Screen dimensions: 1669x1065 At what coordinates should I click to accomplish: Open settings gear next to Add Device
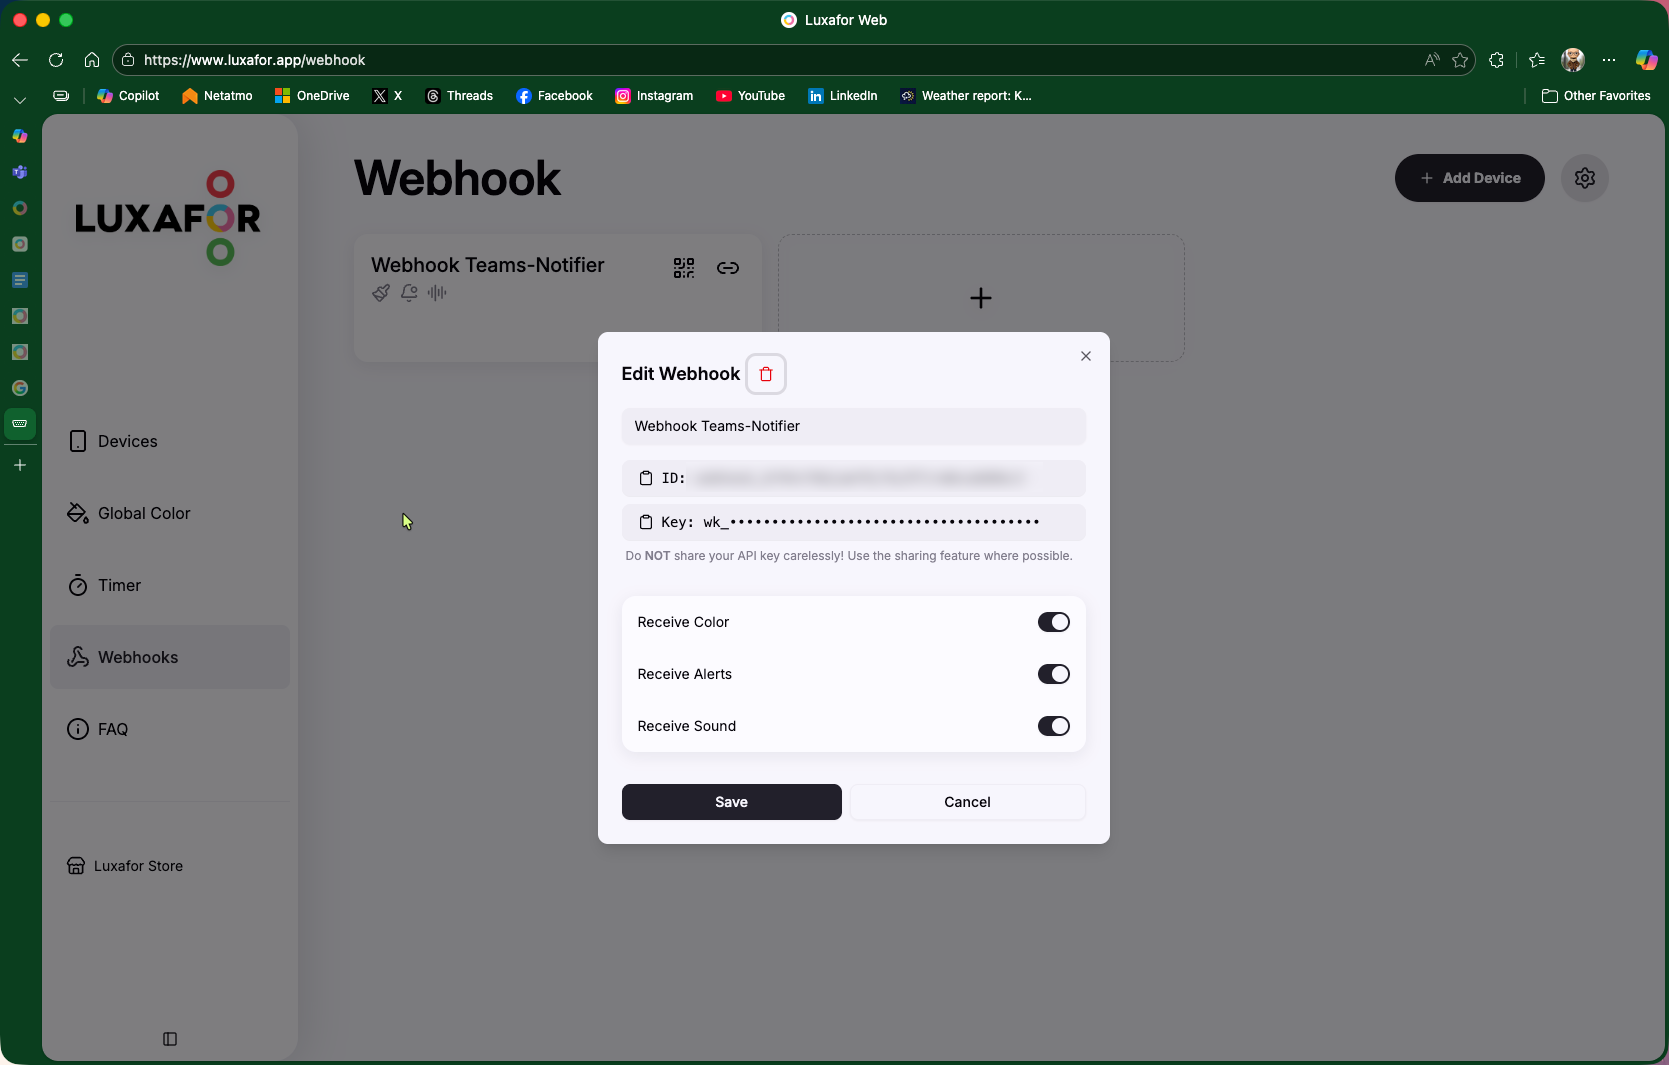(1584, 178)
